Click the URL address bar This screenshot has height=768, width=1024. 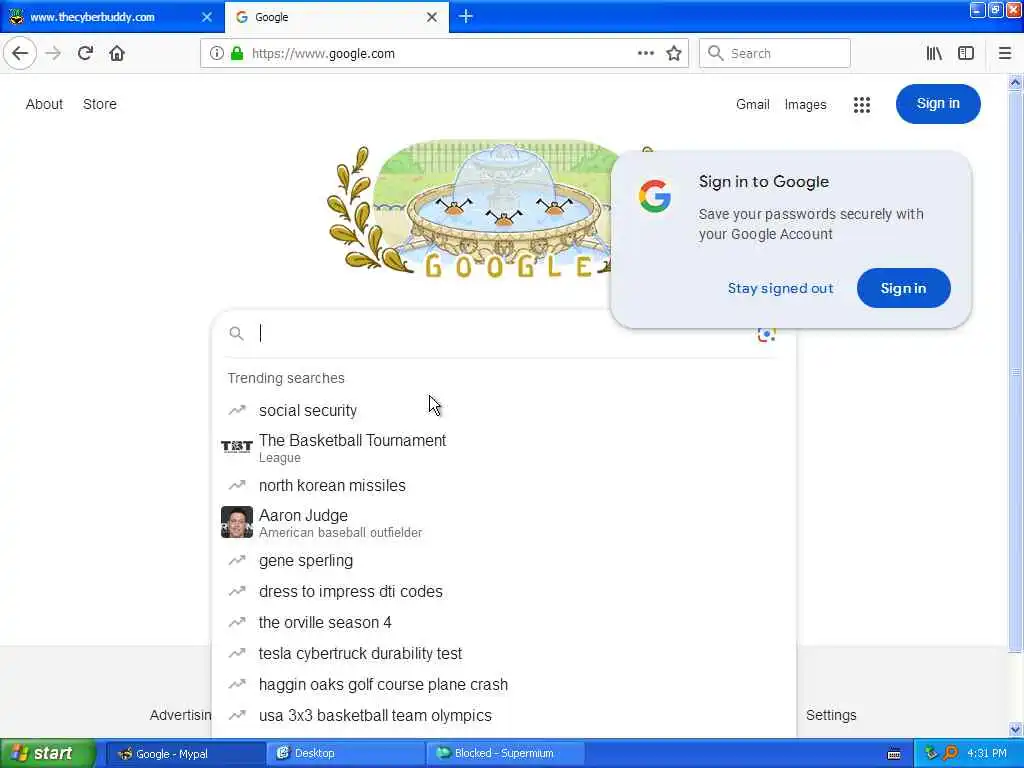click(x=443, y=54)
